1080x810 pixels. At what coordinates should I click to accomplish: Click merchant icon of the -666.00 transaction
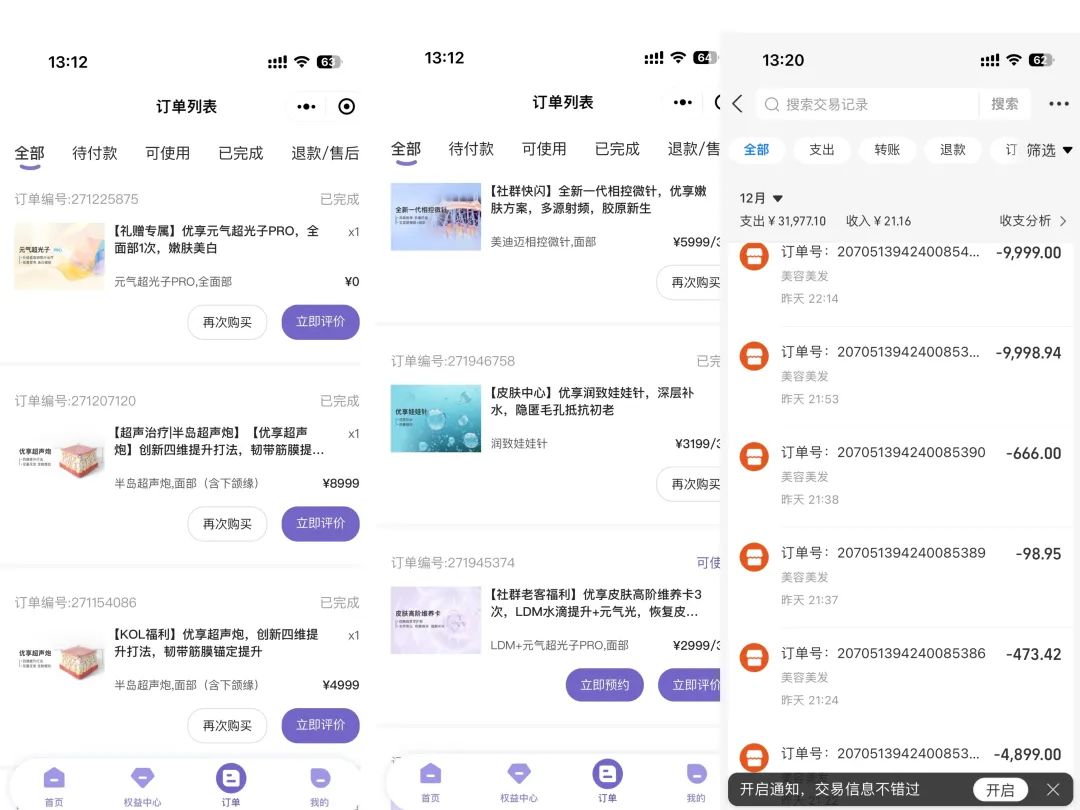(x=754, y=457)
